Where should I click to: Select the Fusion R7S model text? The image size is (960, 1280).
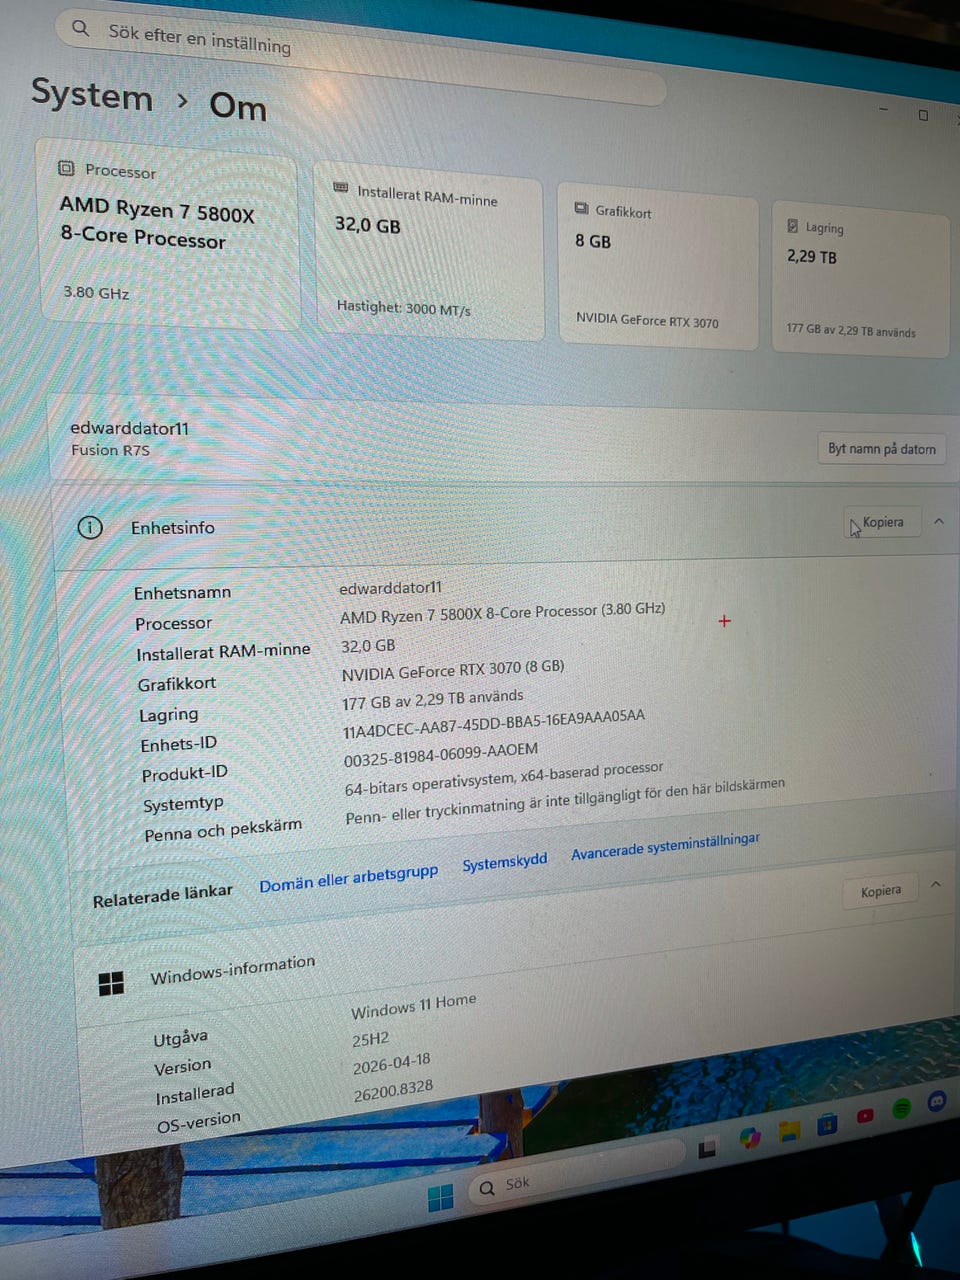(x=110, y=450)
